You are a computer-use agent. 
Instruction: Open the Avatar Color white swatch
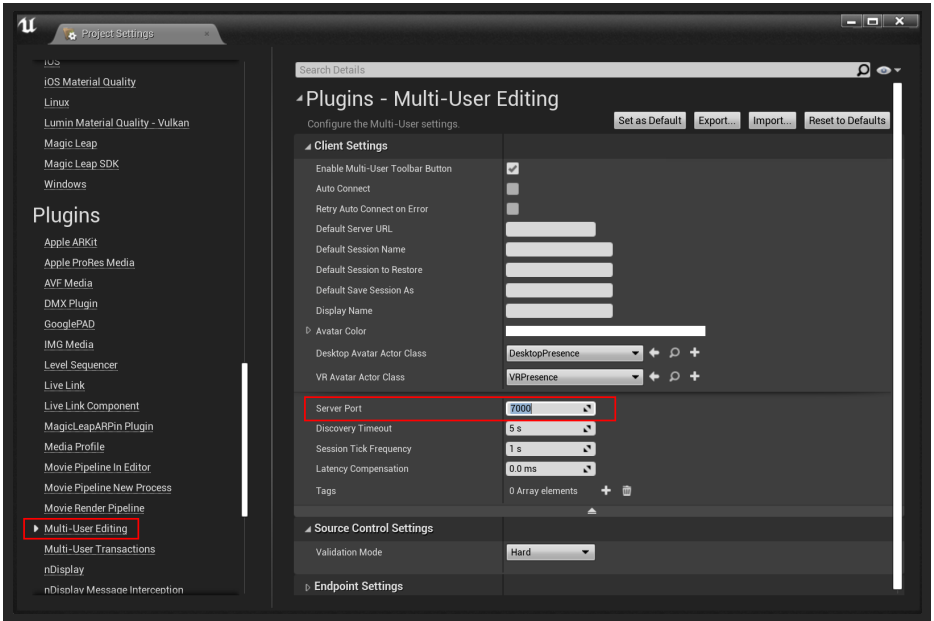[605, 331]
